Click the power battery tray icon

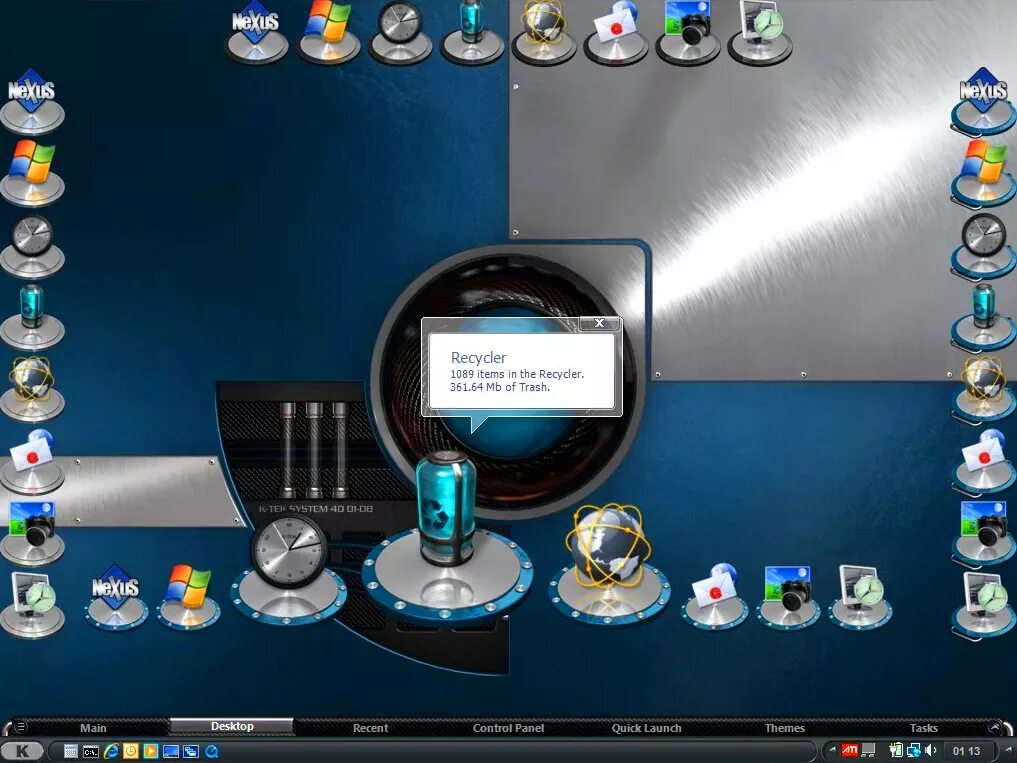896,751
